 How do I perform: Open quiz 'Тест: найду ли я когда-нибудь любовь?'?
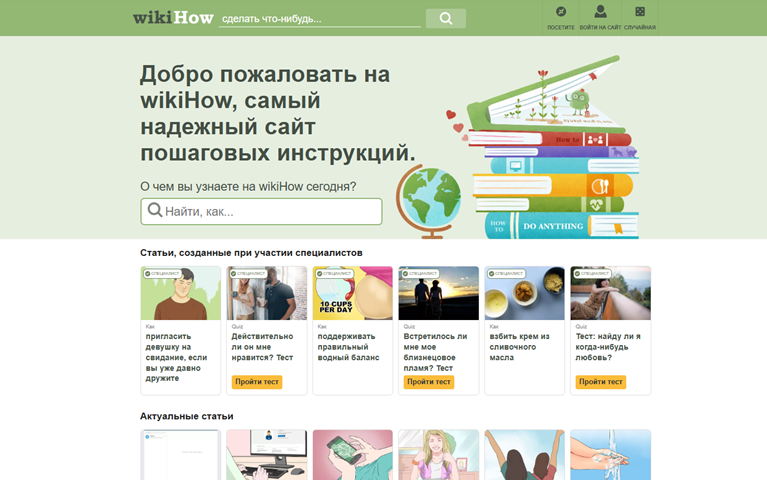click(x=608, y=347)
